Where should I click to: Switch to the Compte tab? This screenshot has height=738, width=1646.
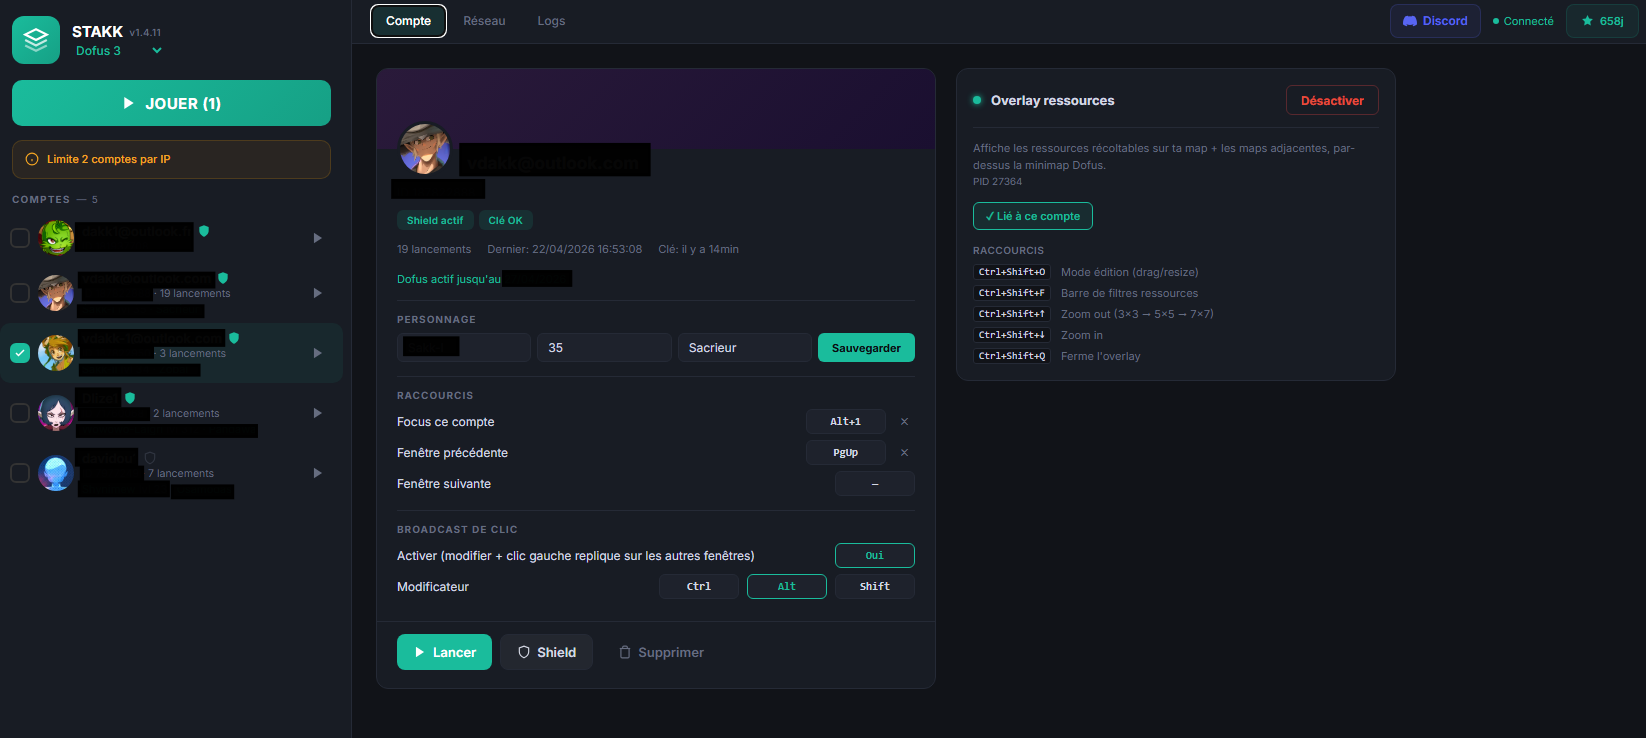click(x=408, y=21)
